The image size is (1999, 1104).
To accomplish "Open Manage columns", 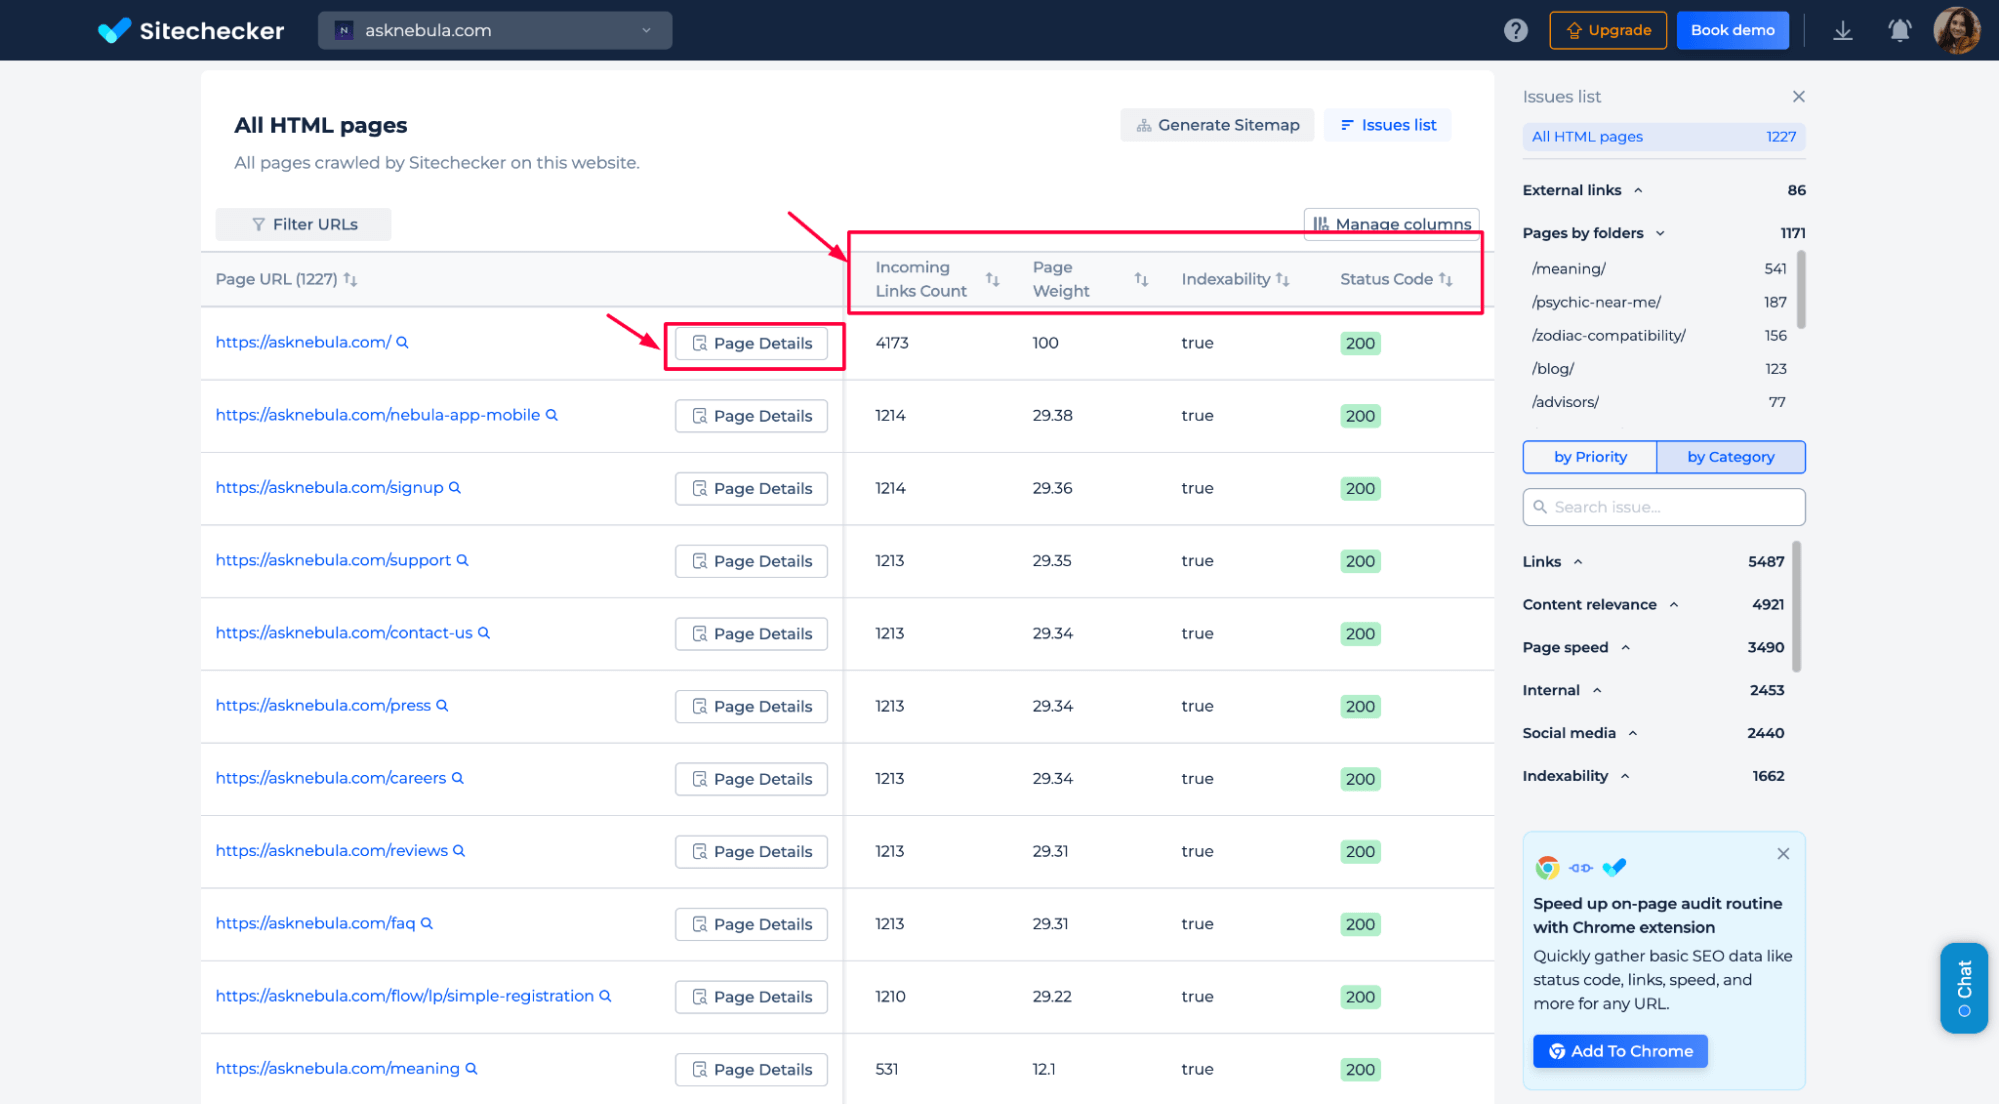I will tap(1392, 224).
